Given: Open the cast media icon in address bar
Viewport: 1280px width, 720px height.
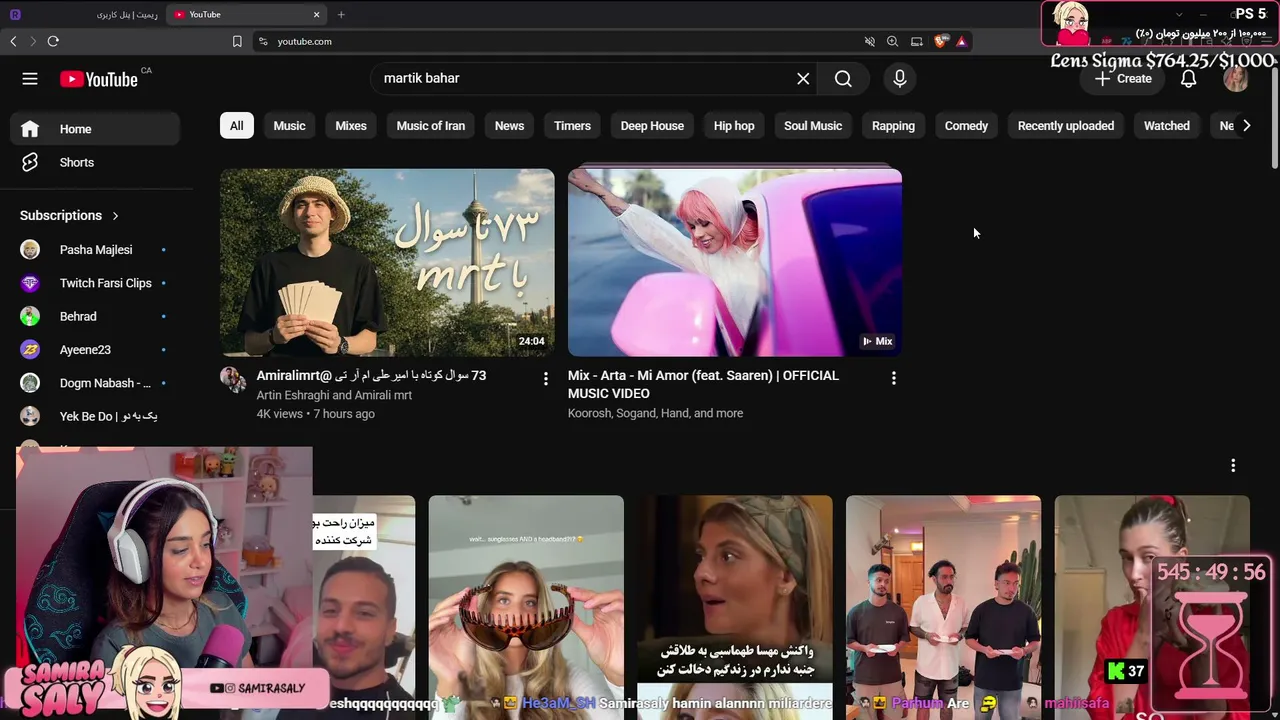Looking at the screenshot, I should click(916, 41).
